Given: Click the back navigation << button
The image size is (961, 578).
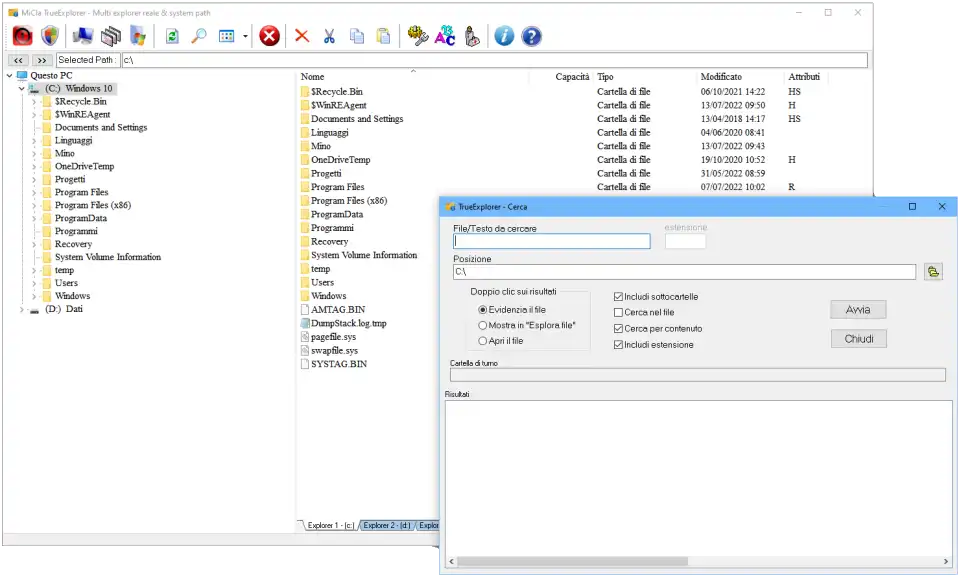Looking at the screenshot, I should (x=18, y=60).
